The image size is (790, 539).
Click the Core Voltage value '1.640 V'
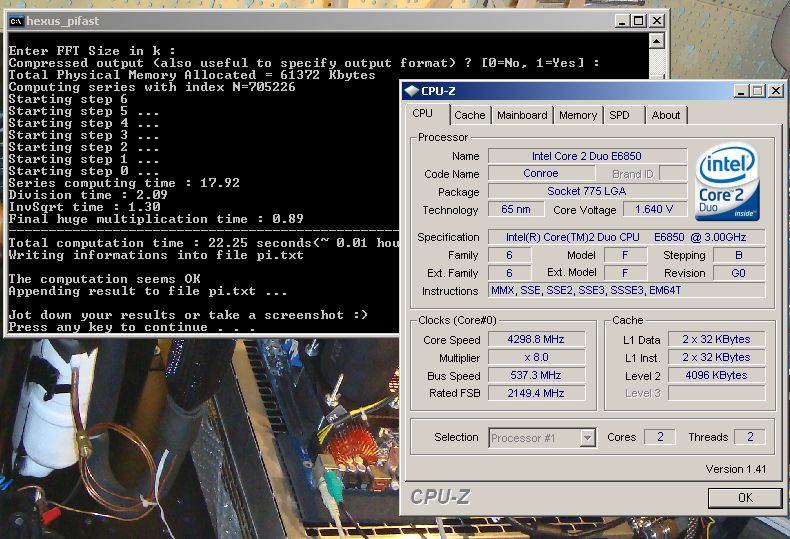click(x=654, y=209)
